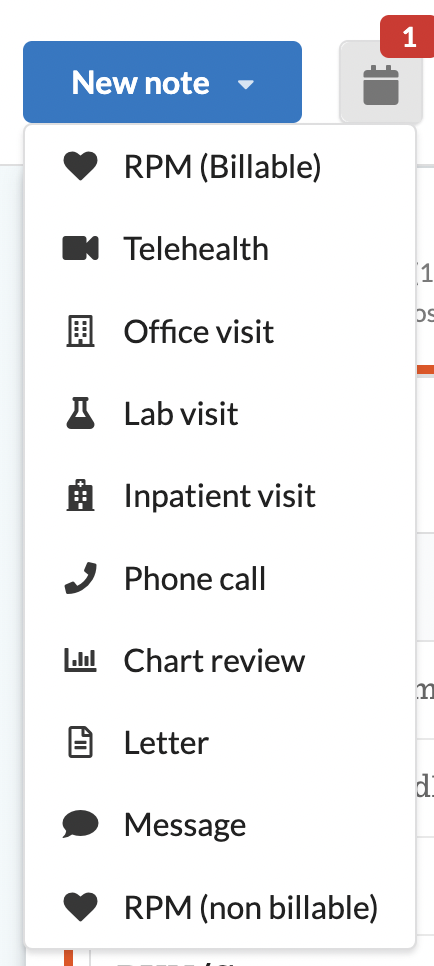Click the phone handset icon
The width and height of the screenshot is (434, 966).
click(x=80, y=578)
